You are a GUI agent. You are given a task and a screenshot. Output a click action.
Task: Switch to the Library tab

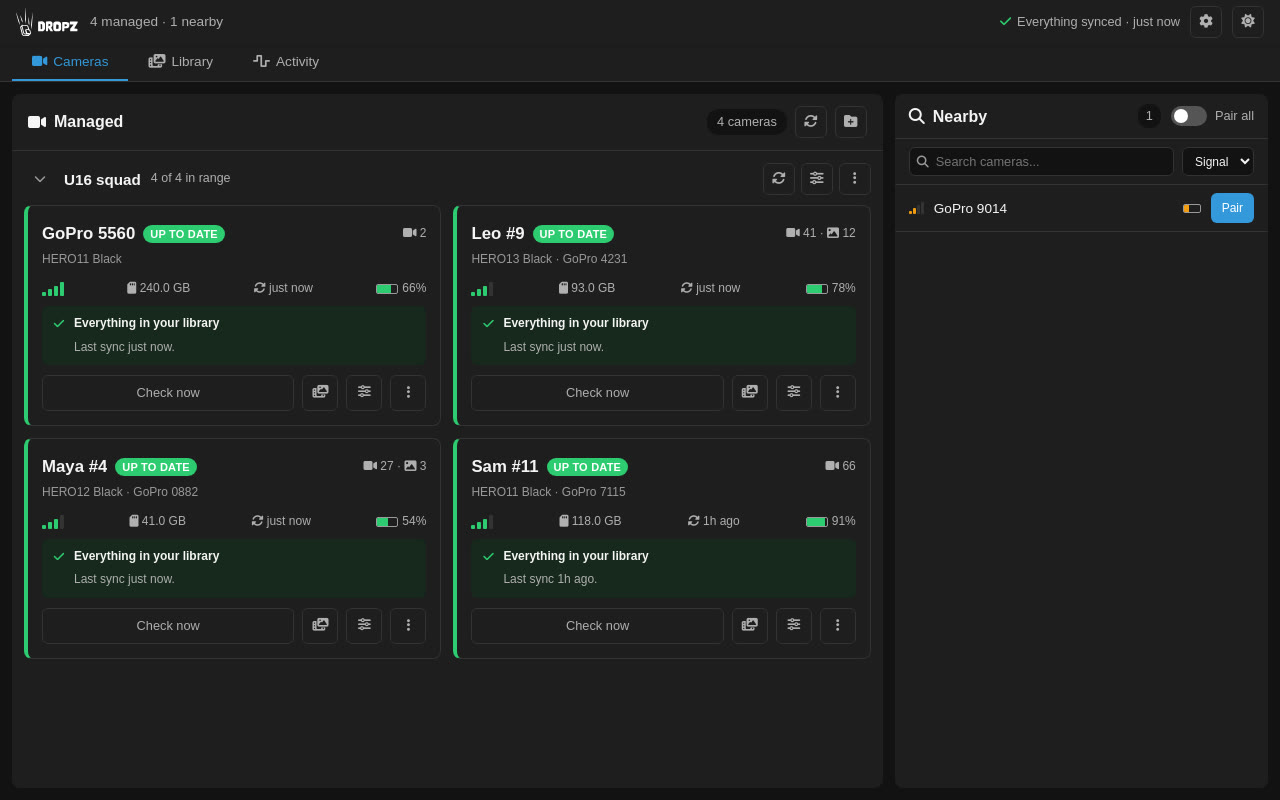(x=181, y=62)
